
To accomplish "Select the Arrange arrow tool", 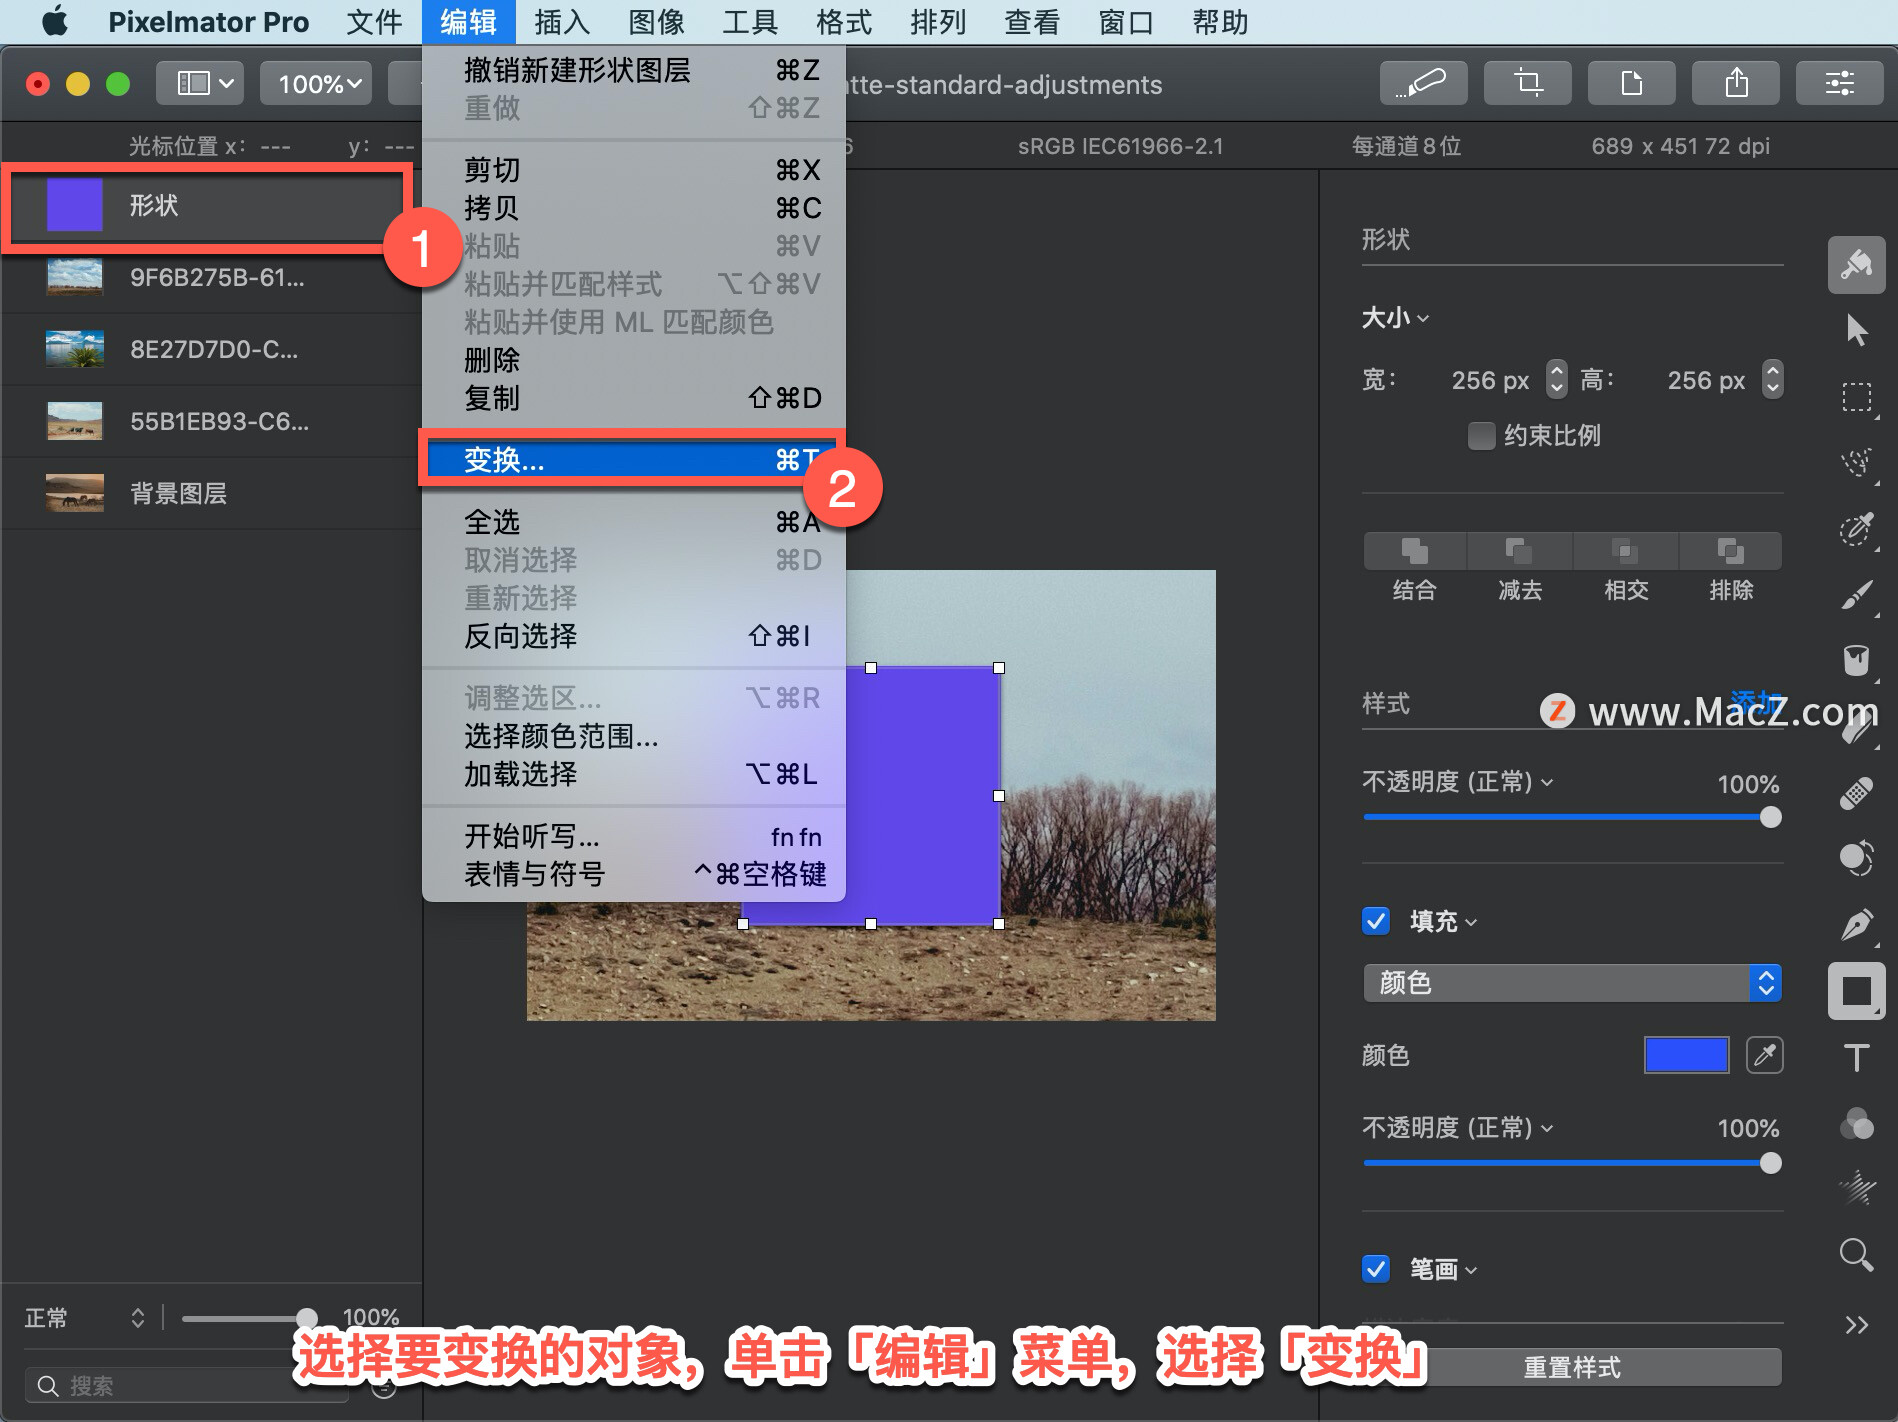I will click(x=1856, y=330).
